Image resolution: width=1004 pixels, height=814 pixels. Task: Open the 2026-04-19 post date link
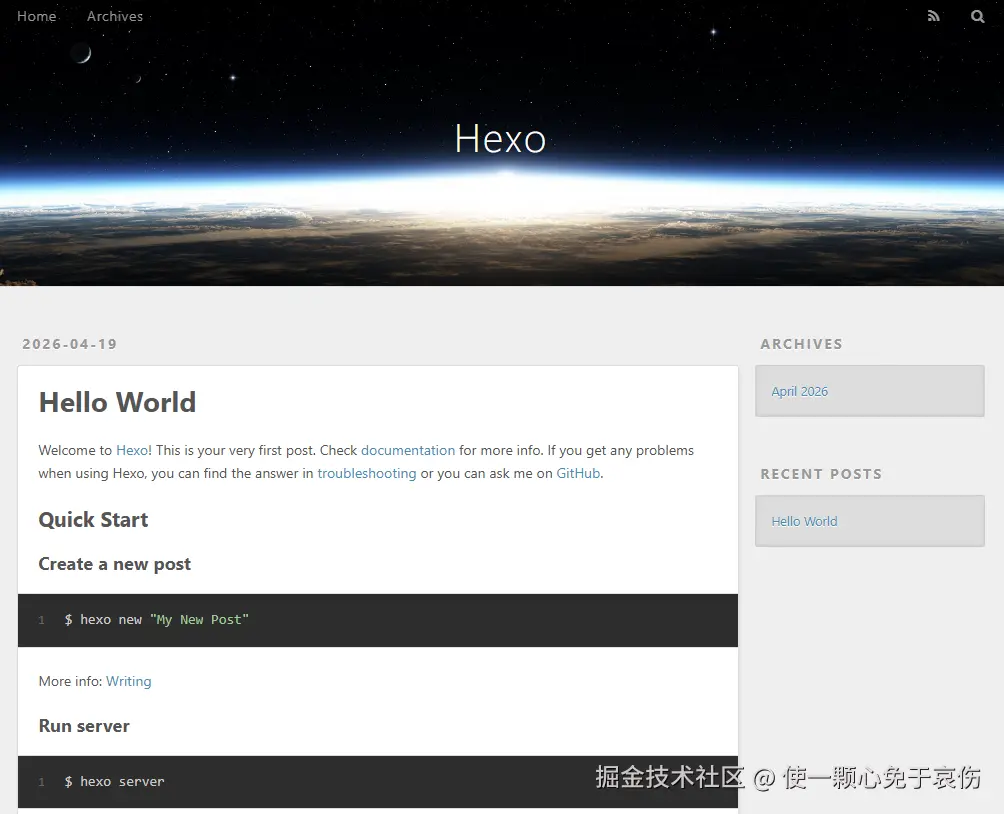tap(70, 344)
